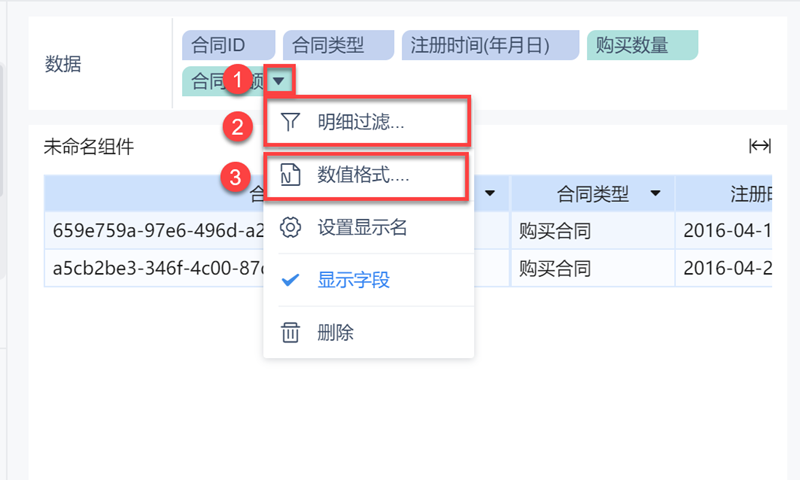Click the trash can delete icon
The image size is (800, 480).
[290, 332]
